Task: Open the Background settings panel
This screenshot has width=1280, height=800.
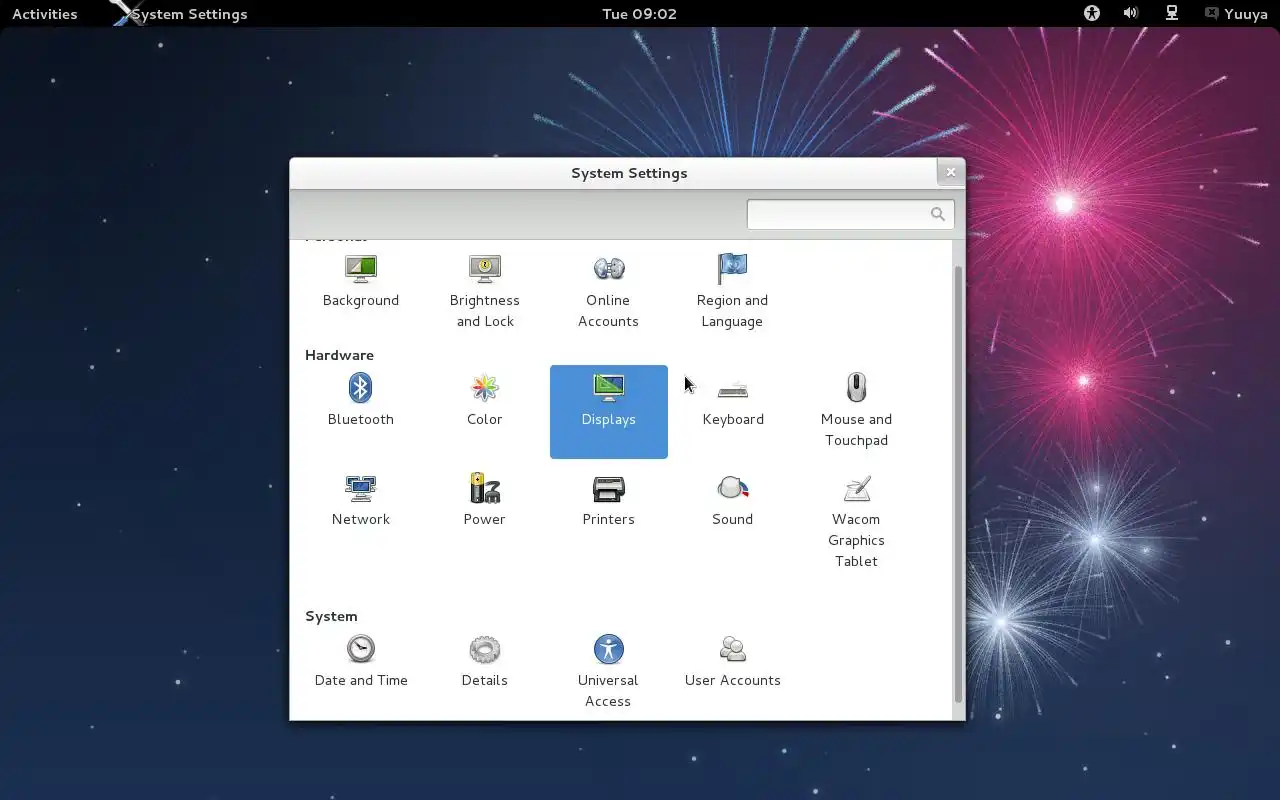Action: 361,281
